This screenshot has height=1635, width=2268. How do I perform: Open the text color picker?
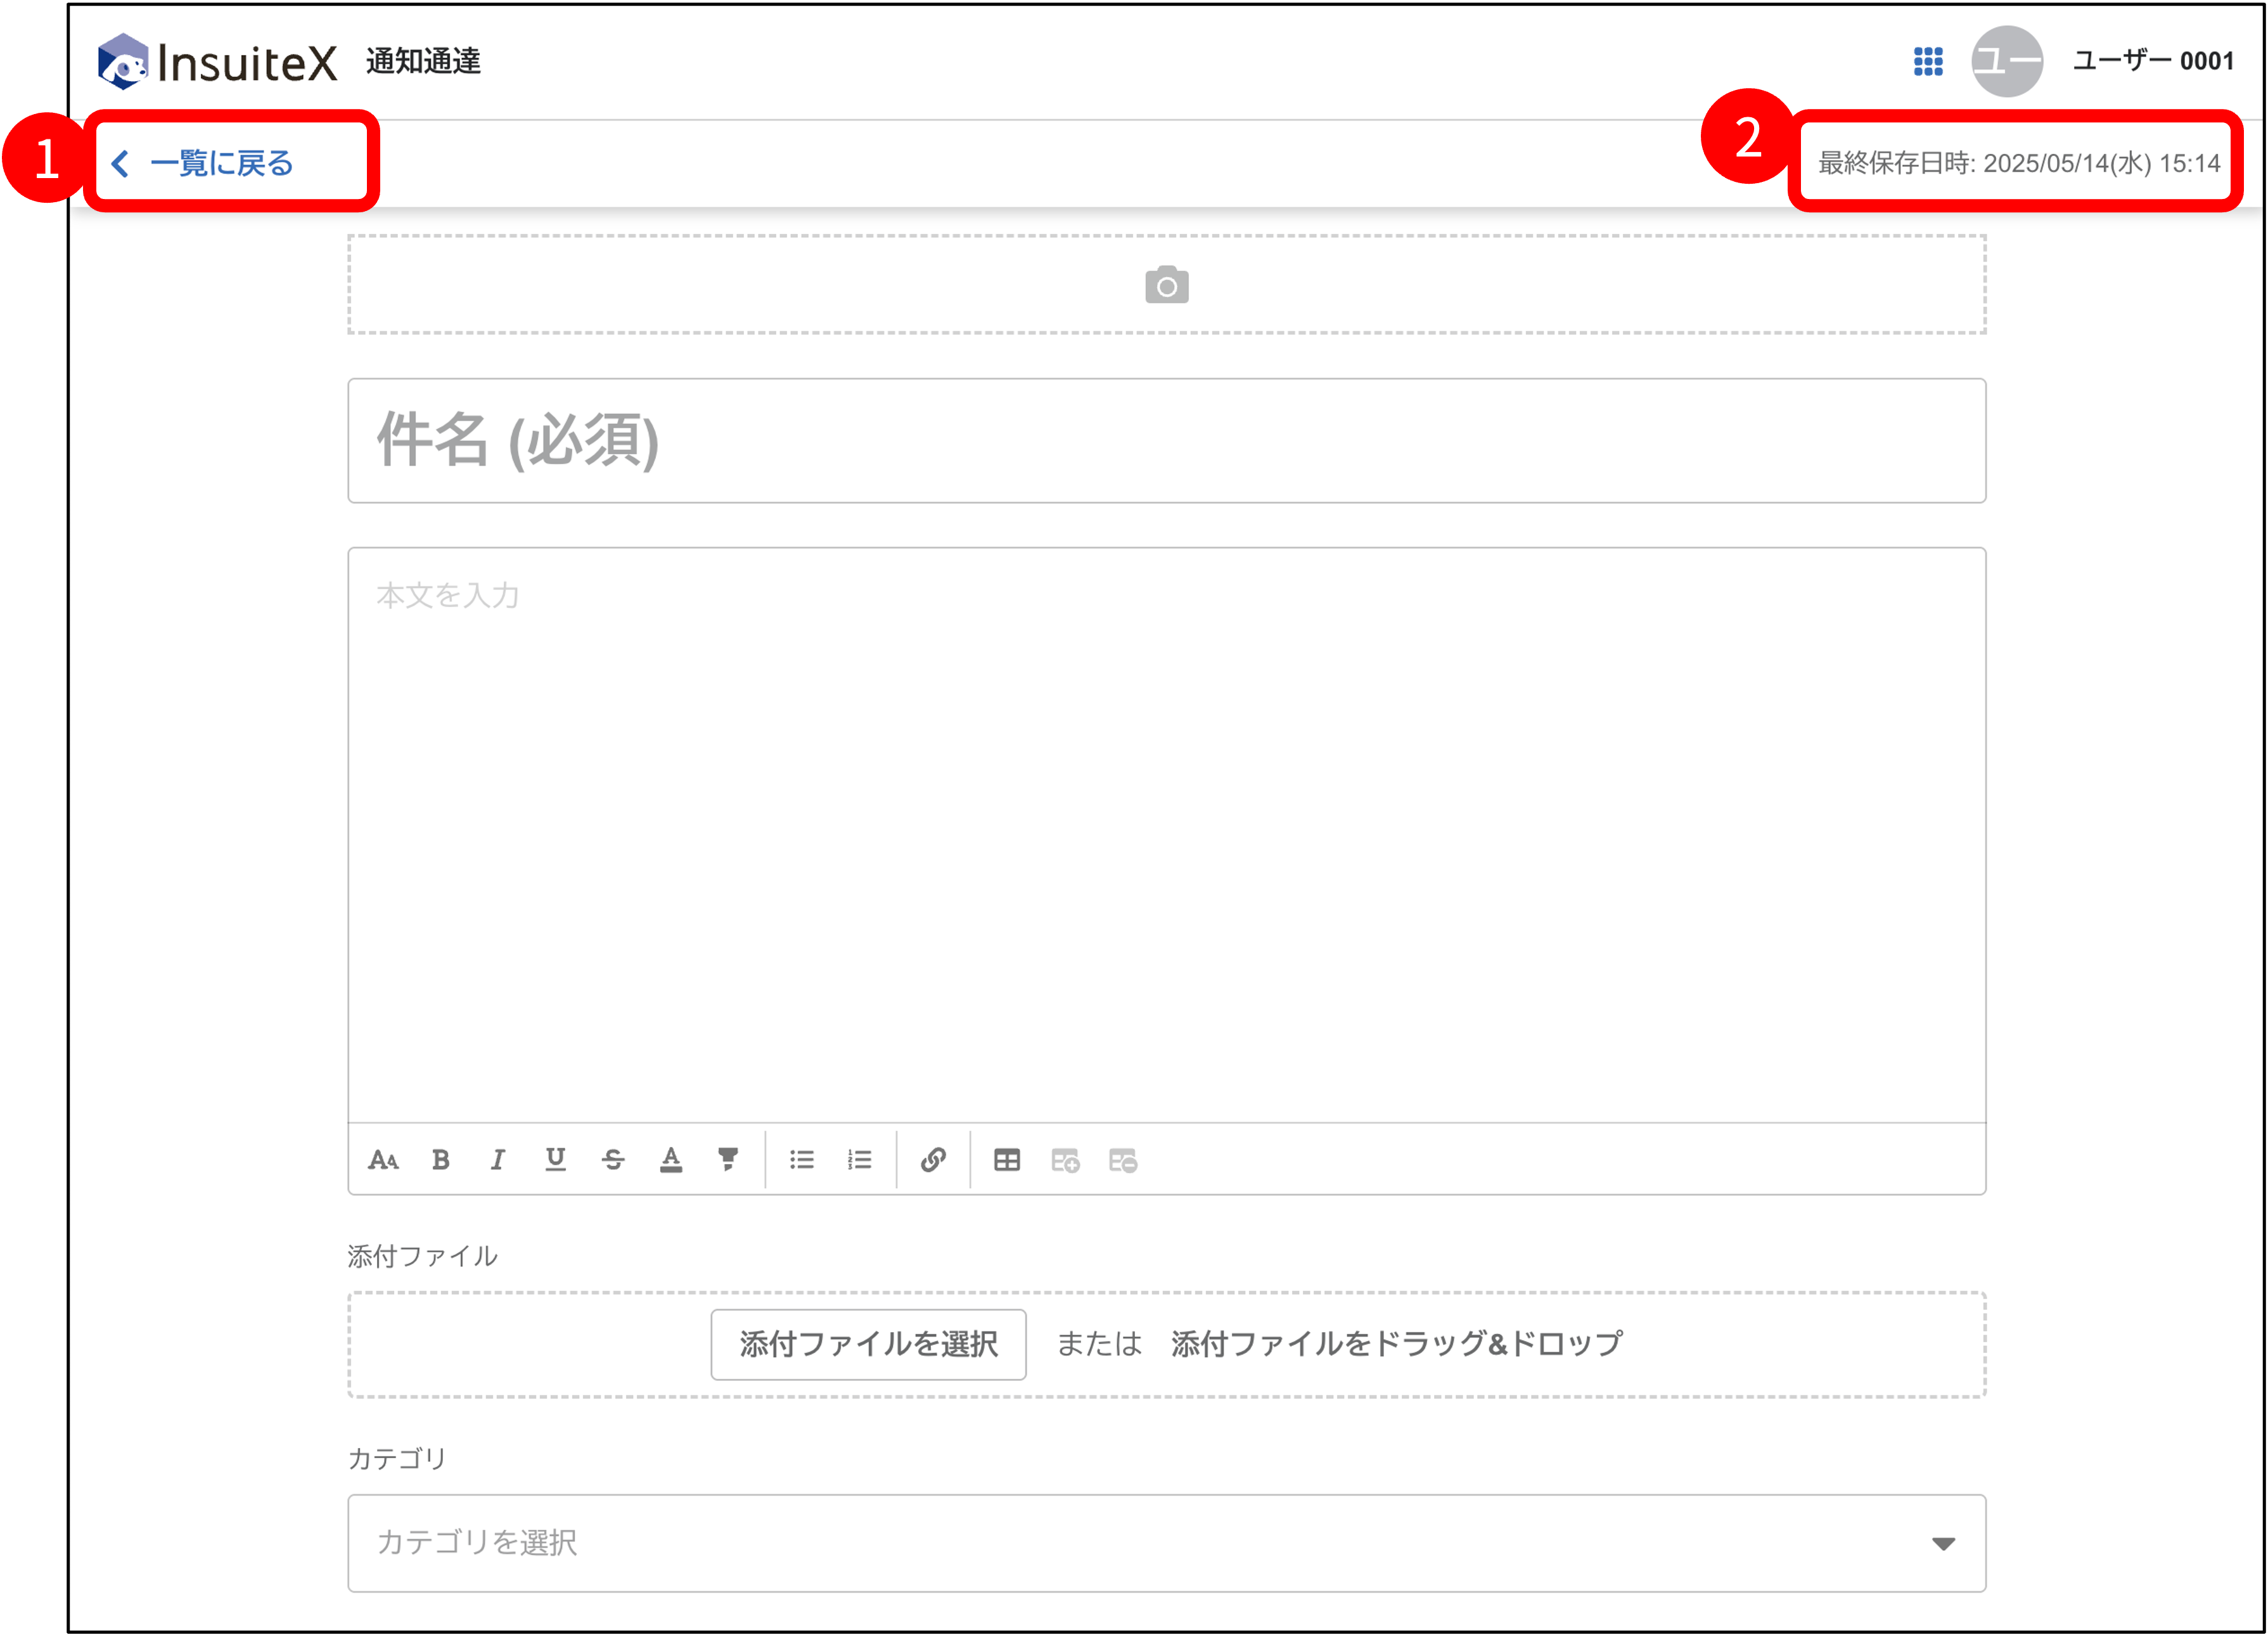(671, 1160)
